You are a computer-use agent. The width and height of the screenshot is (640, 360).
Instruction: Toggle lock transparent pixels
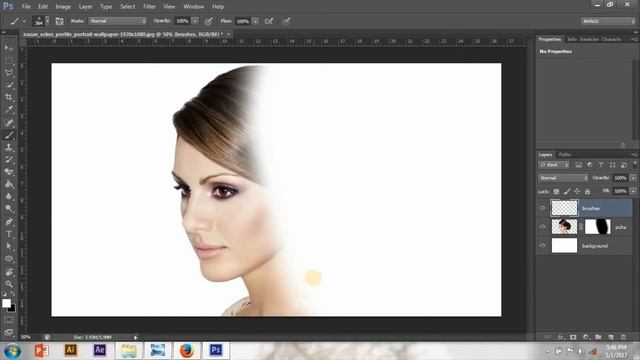556,191
